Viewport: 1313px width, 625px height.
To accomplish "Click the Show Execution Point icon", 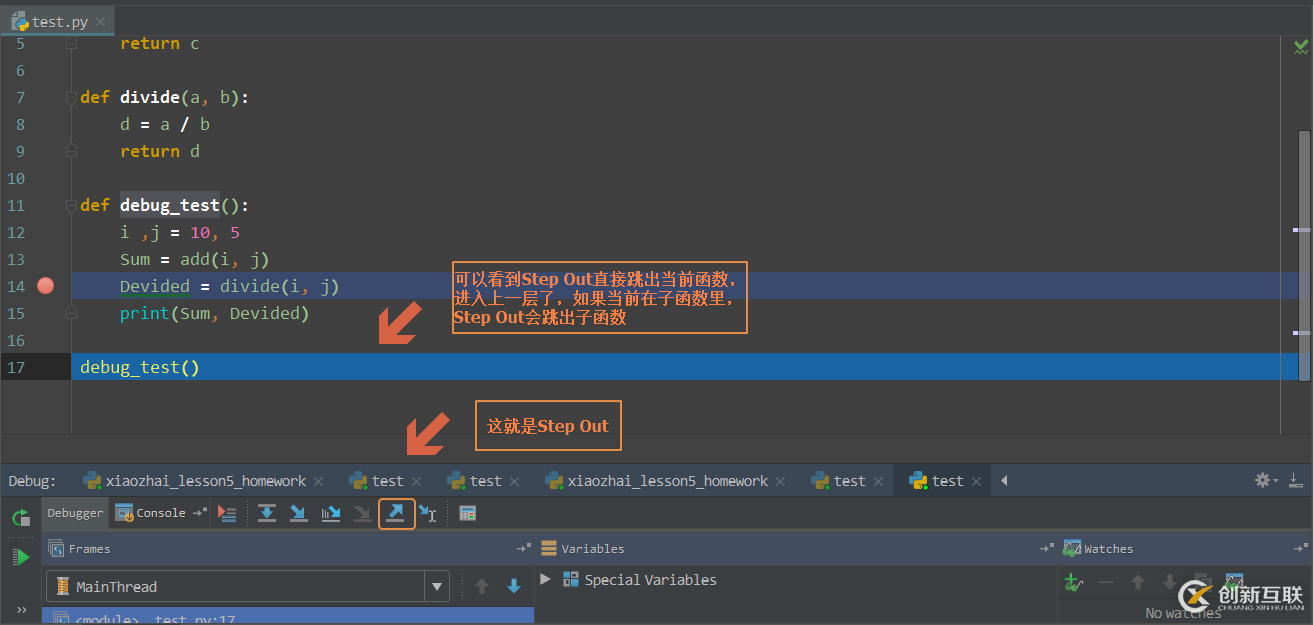I will (x=227, y=513).
